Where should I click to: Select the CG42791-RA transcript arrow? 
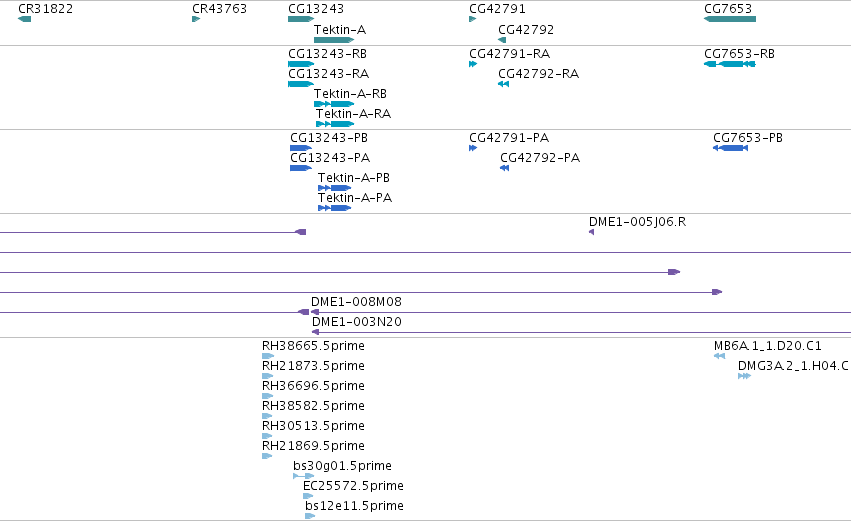(473, 64)
